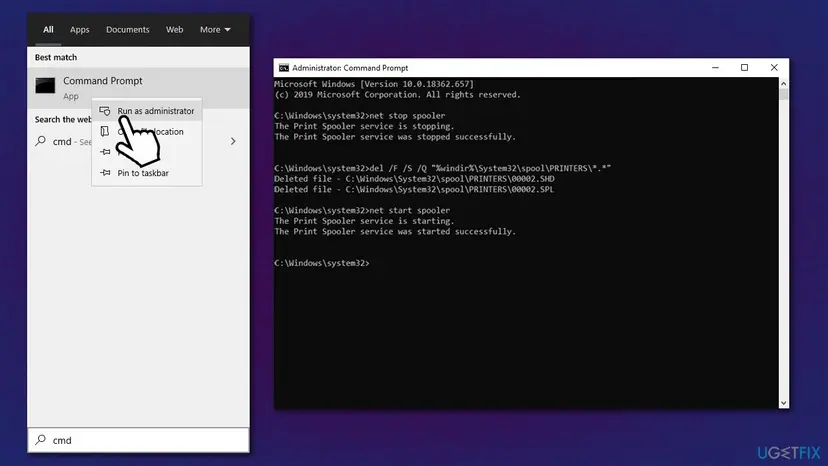Open the Command Prompt best match result
This screenshot has height=466, width=828.
point(138,88)
